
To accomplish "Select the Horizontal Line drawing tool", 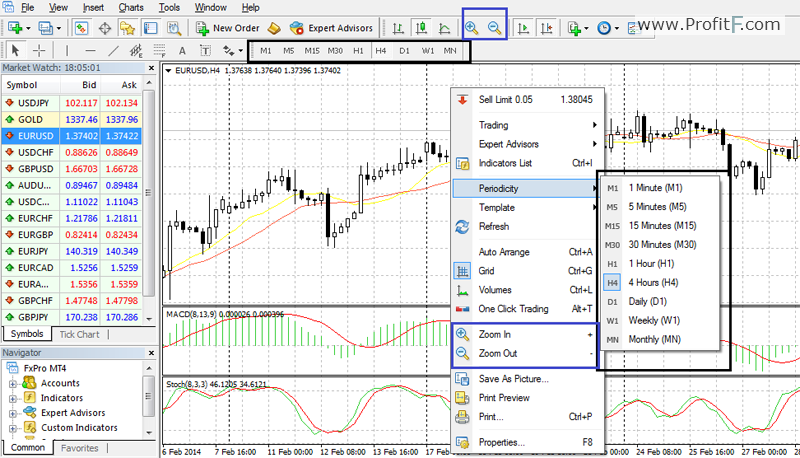I will coord(90,50).
